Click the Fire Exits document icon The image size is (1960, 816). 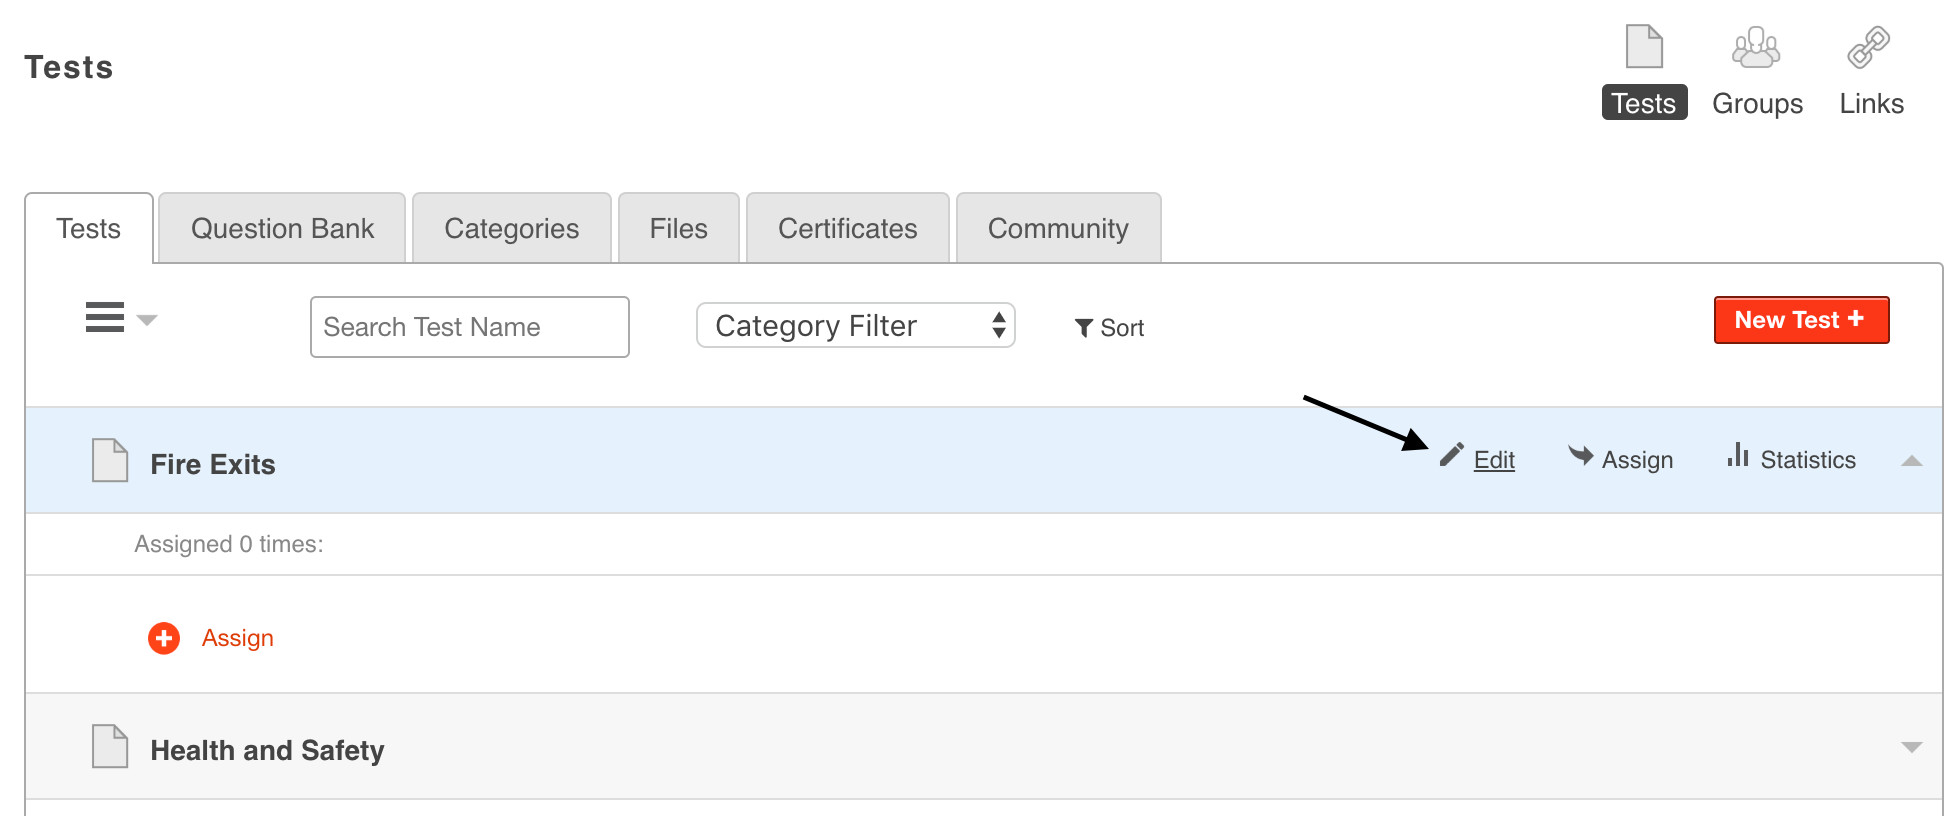click(109, 461)
